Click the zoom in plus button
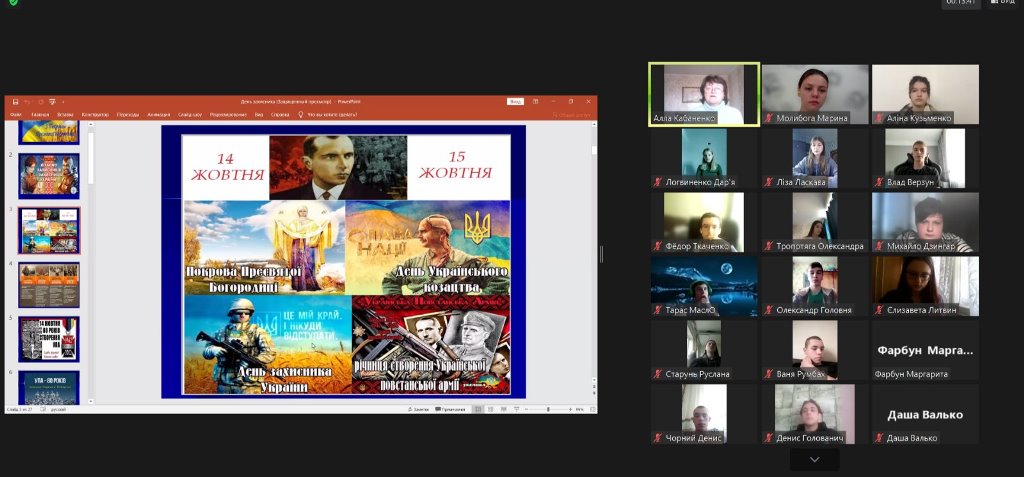This screenshot has height=477, width=1024. 569,409
